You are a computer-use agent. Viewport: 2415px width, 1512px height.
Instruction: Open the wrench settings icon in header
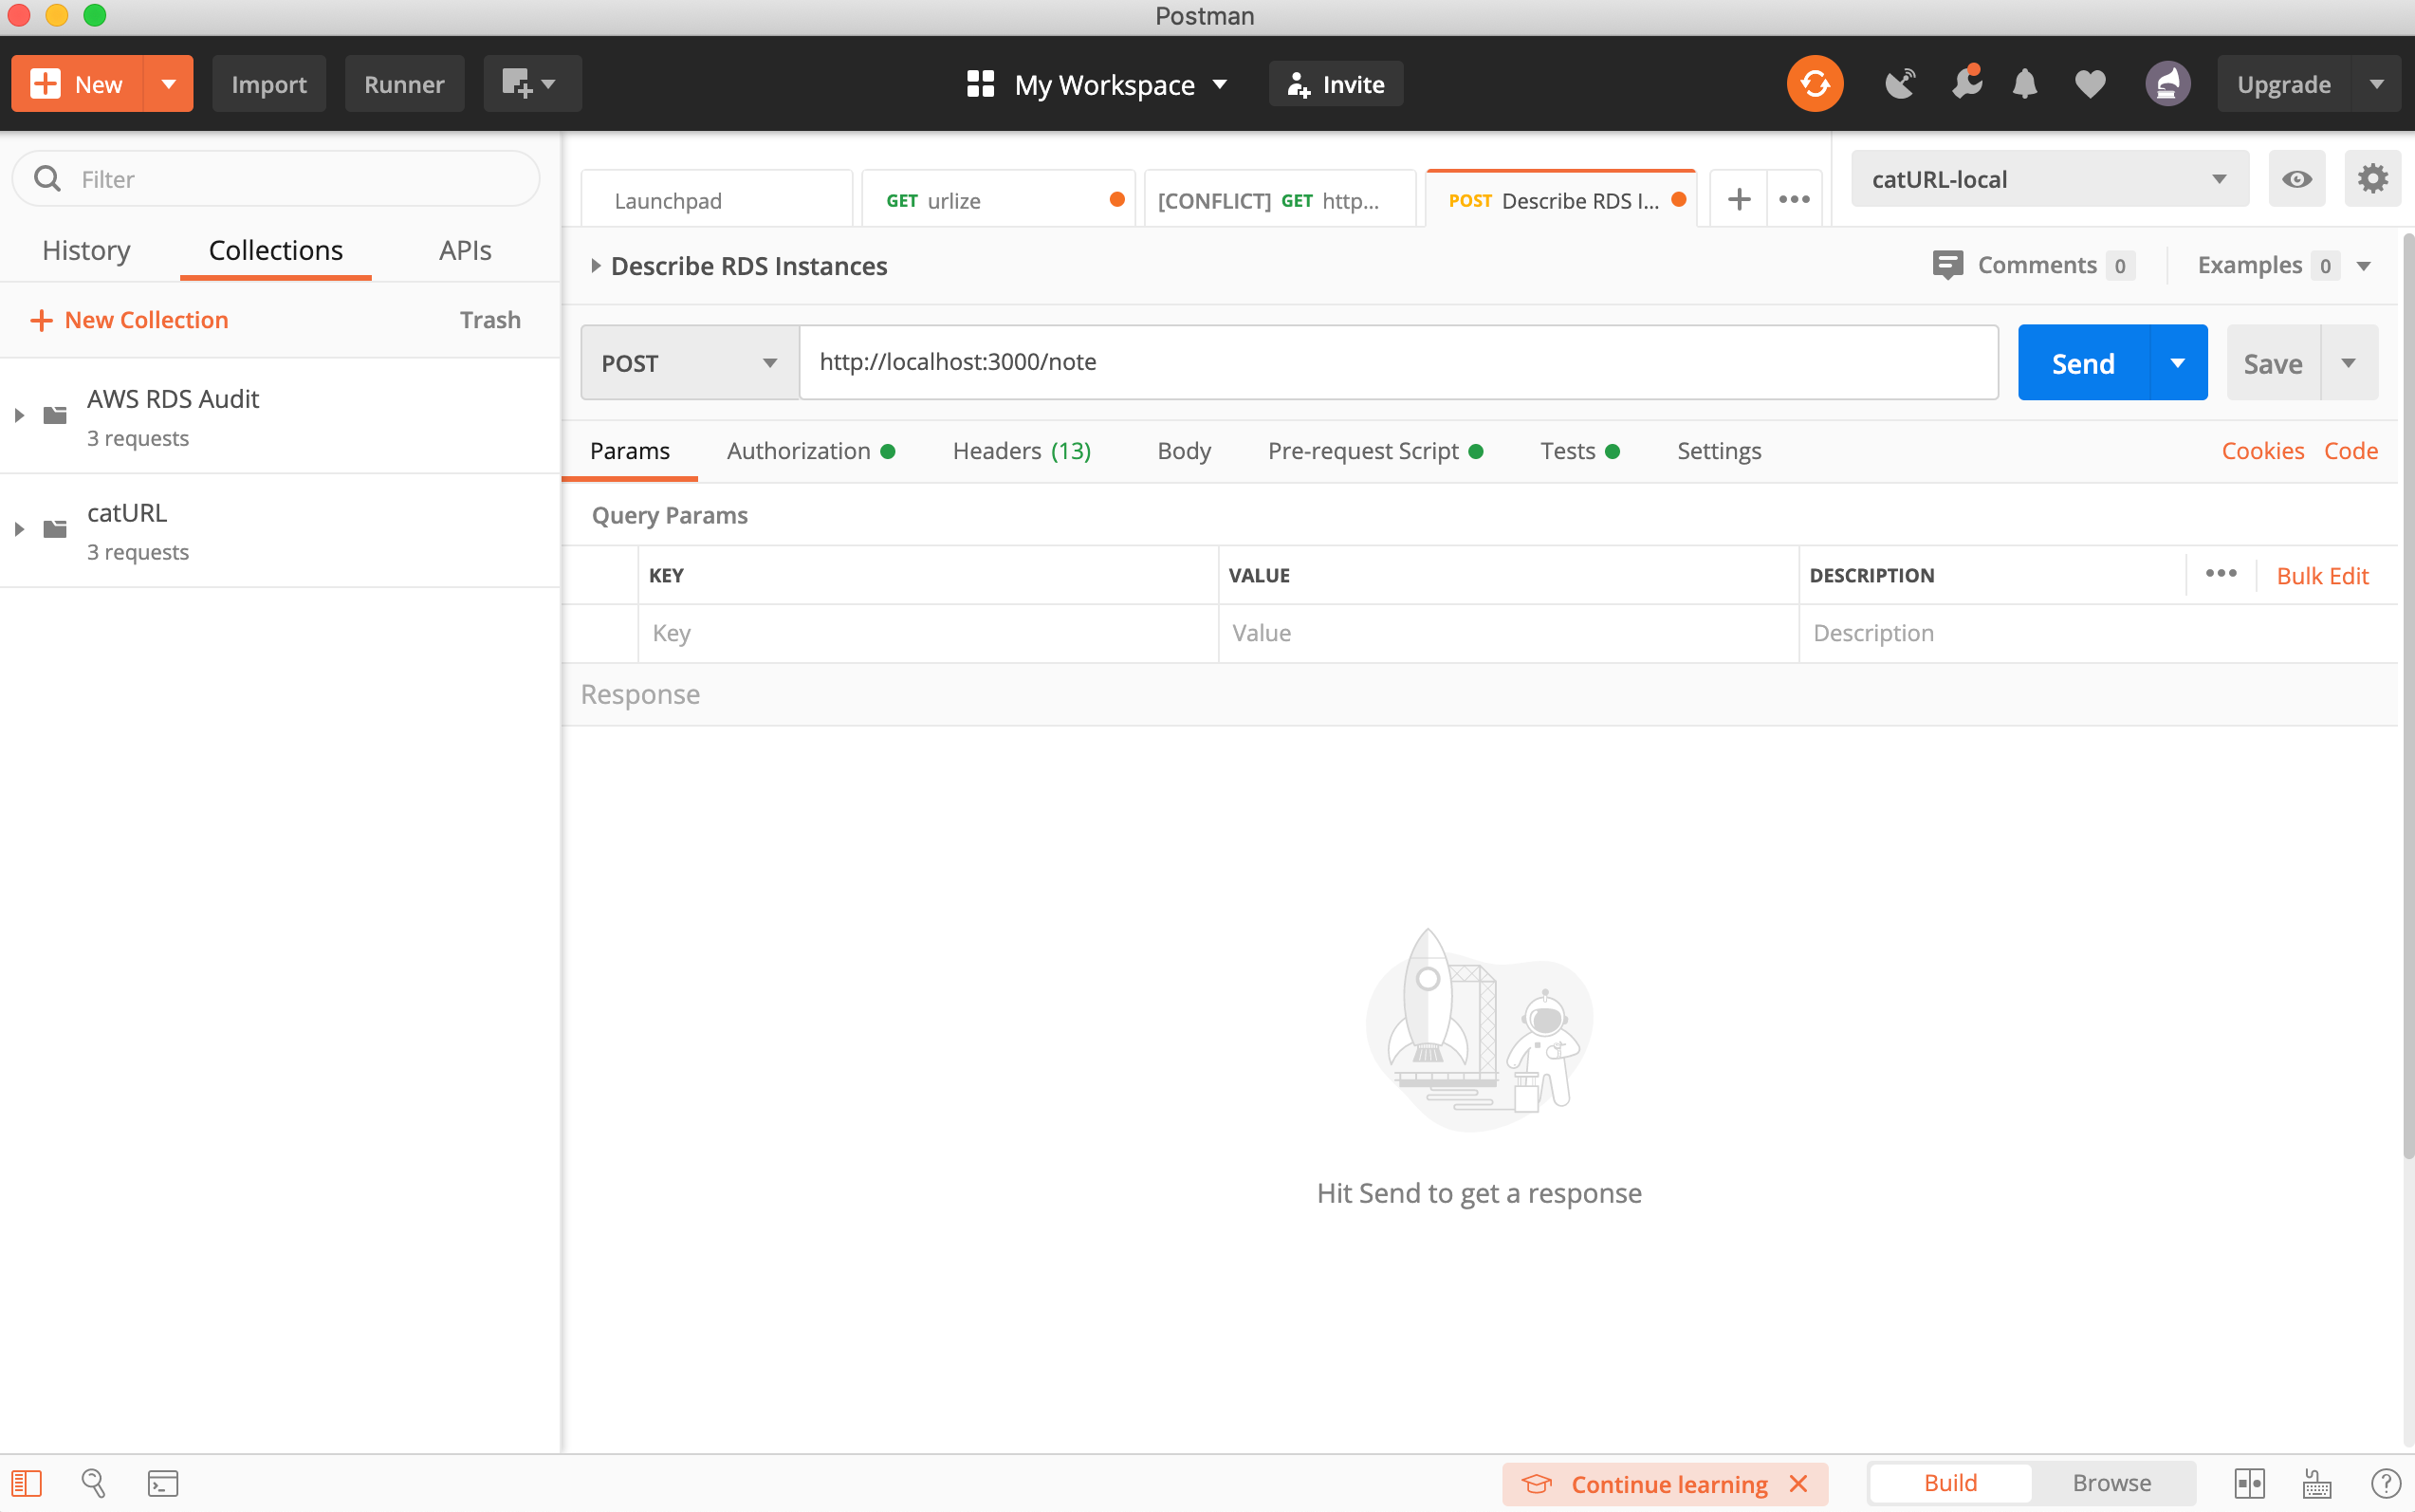[1965, 84]
